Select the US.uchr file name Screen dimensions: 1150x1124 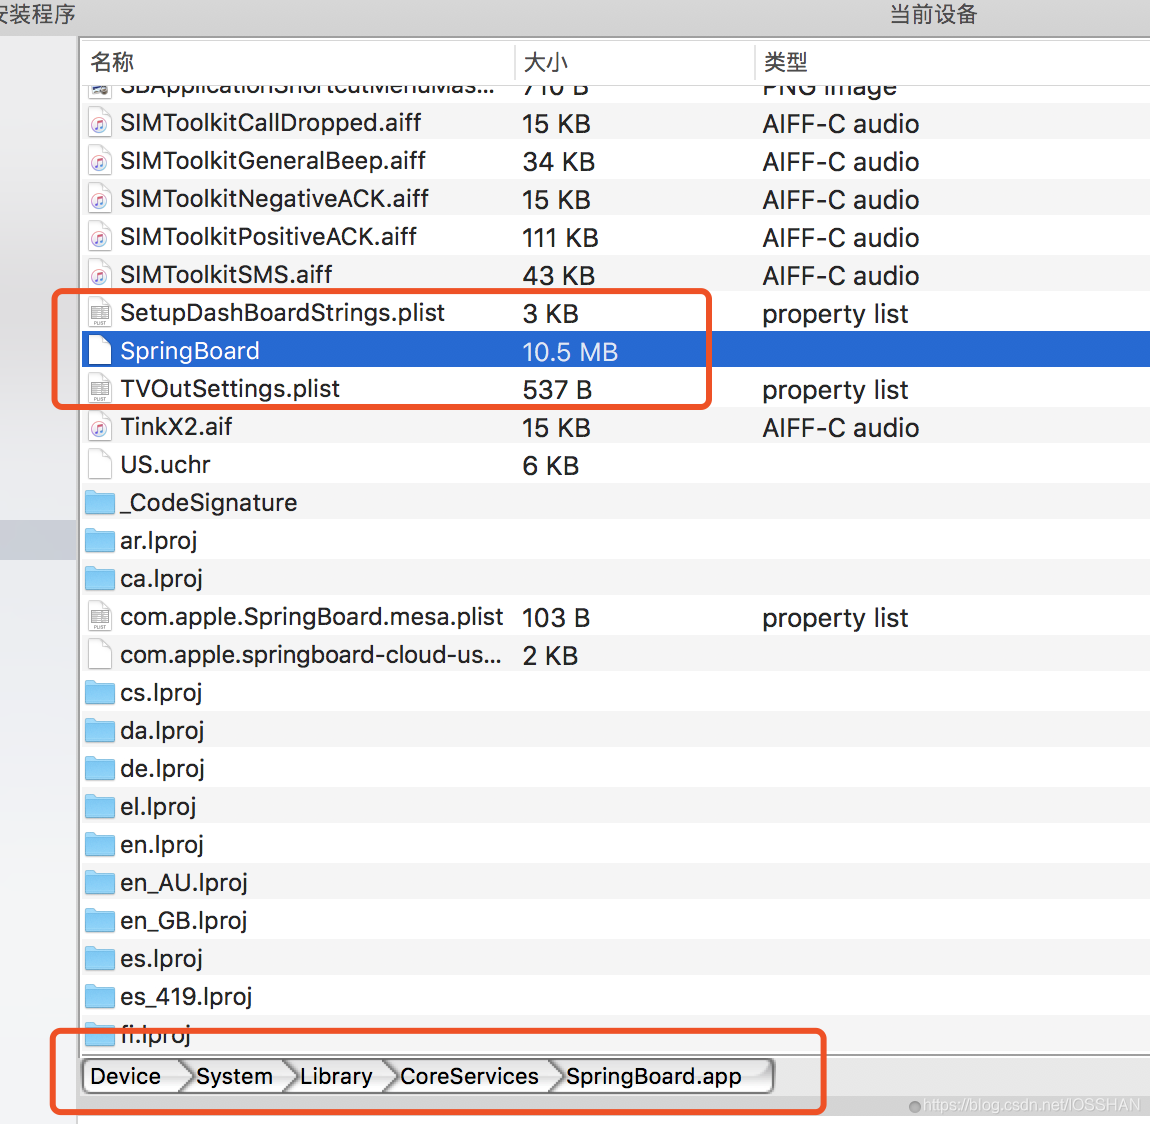coord(165,465)
